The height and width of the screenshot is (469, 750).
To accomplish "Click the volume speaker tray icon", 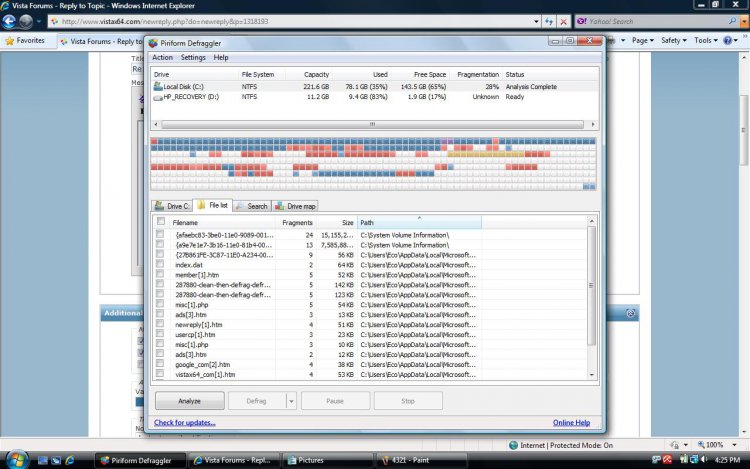I will pos(704,459).
